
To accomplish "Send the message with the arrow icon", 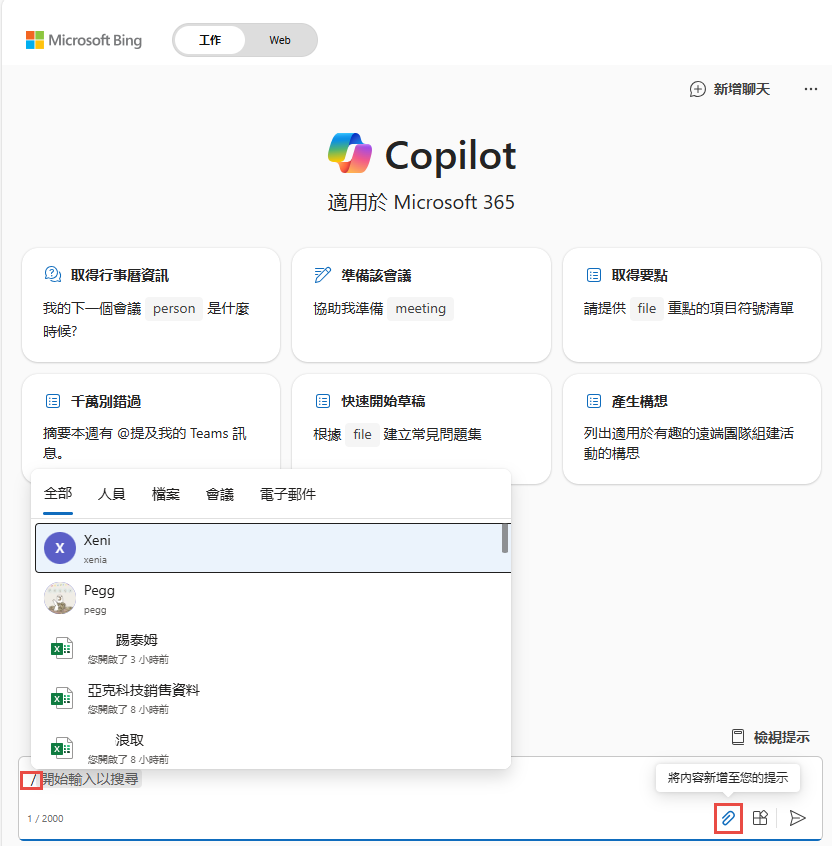I will pyautogui.click(x=797, y=818).
